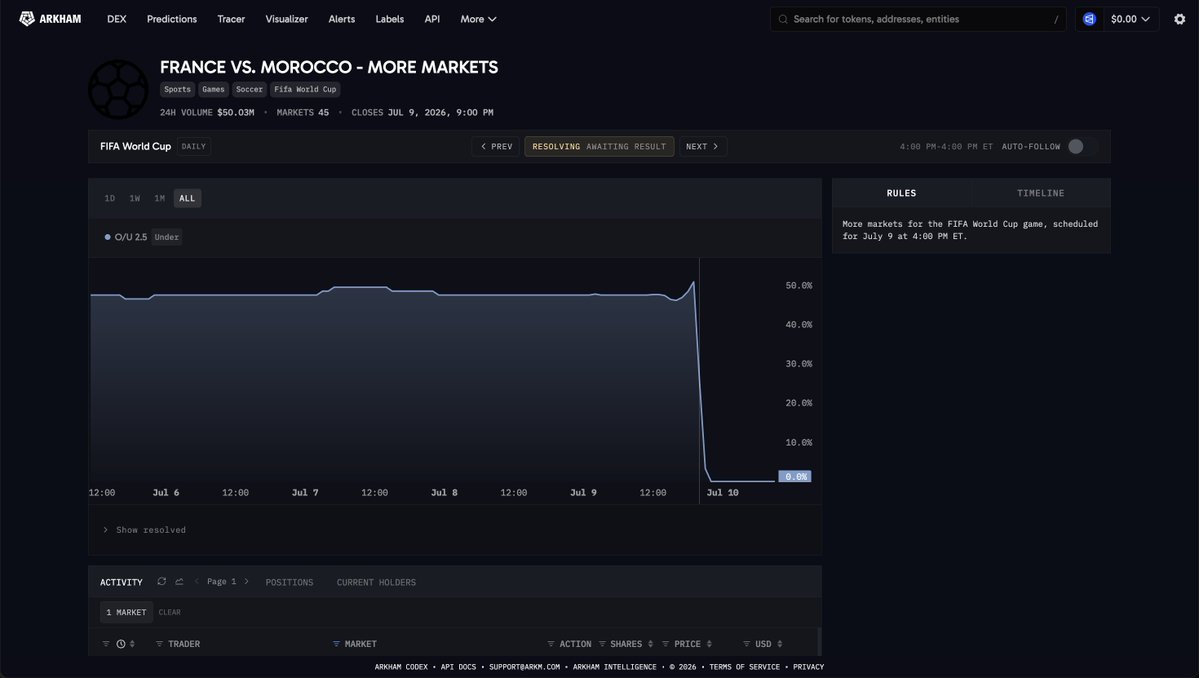
Task: Open the DEX menu
Action: tap(116, 19)
